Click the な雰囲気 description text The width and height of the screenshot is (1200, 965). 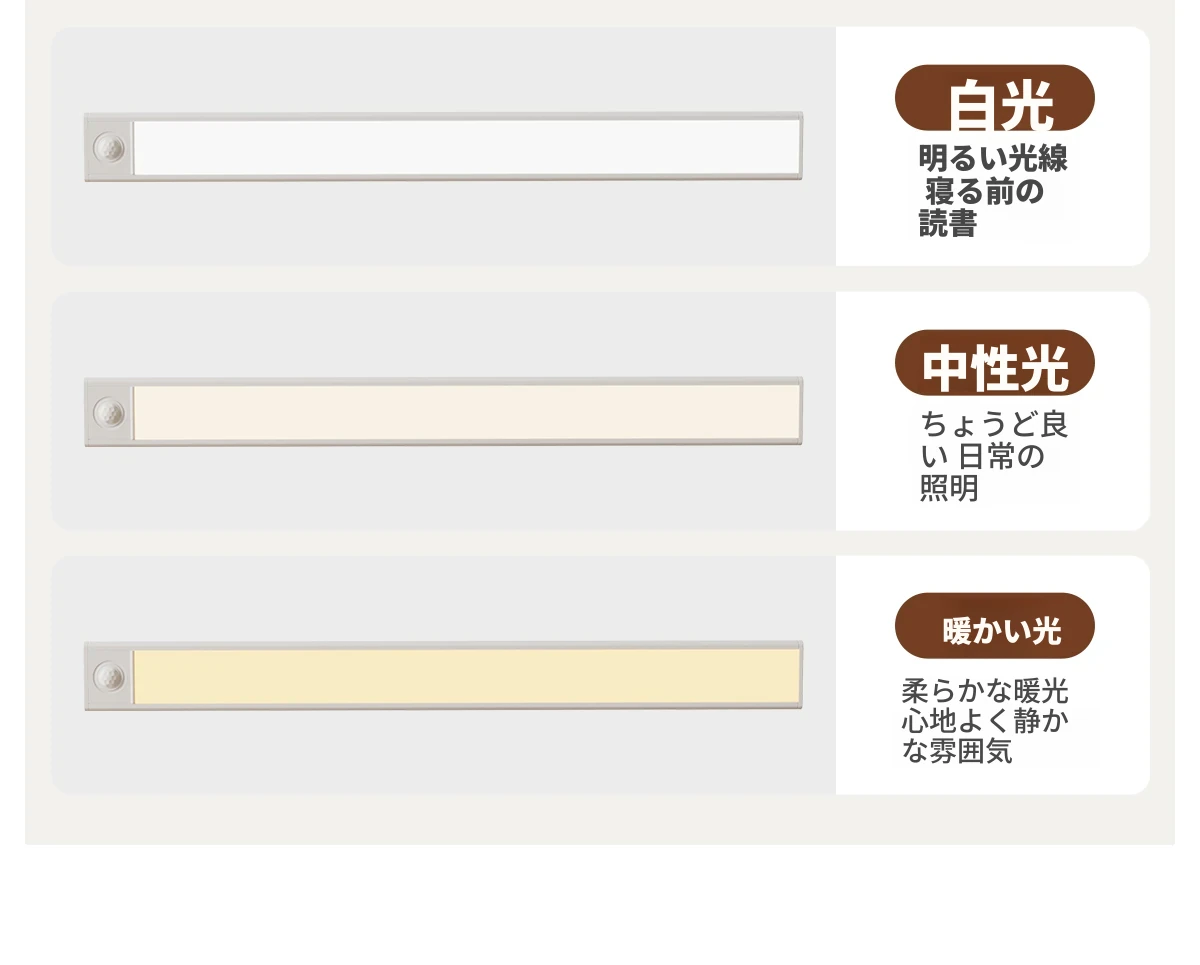(958, 751)
